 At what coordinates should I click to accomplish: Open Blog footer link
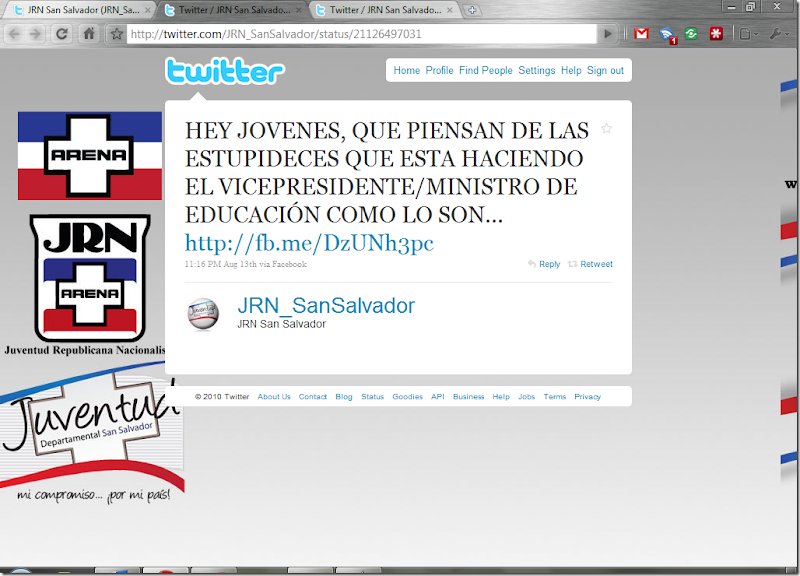click(344, 396)
